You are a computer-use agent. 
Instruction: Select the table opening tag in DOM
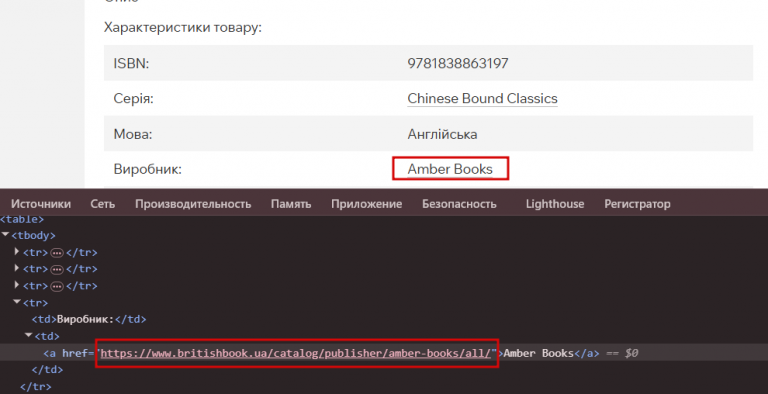(22, 219)
